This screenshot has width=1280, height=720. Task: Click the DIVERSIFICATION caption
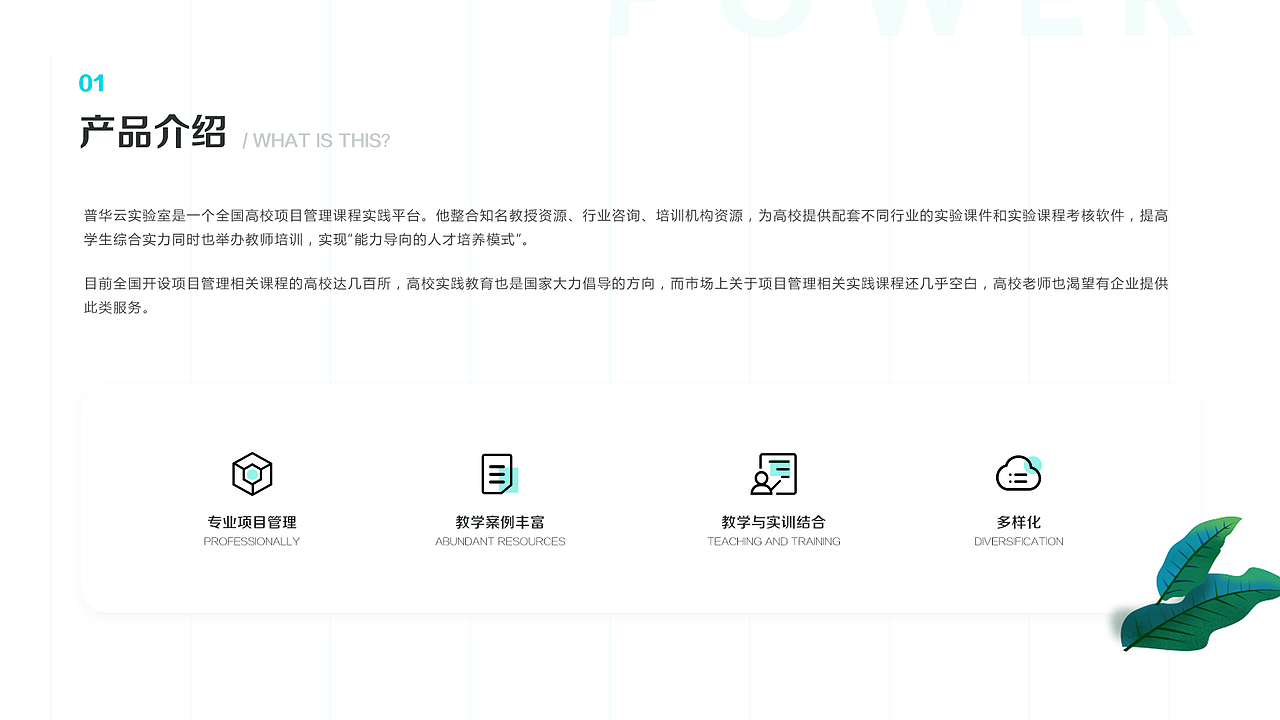tap(1019, 541)
